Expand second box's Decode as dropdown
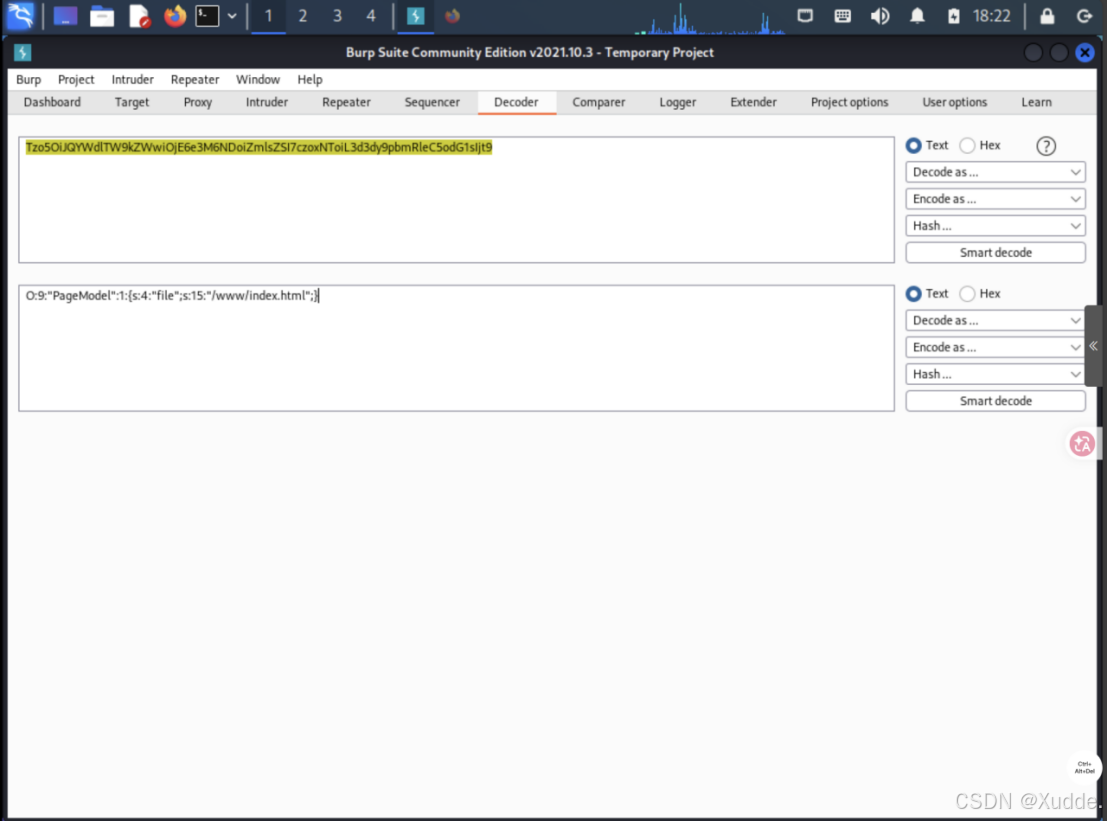The image size is (1108, 821). pyautogui.click(x=996, y=320)
